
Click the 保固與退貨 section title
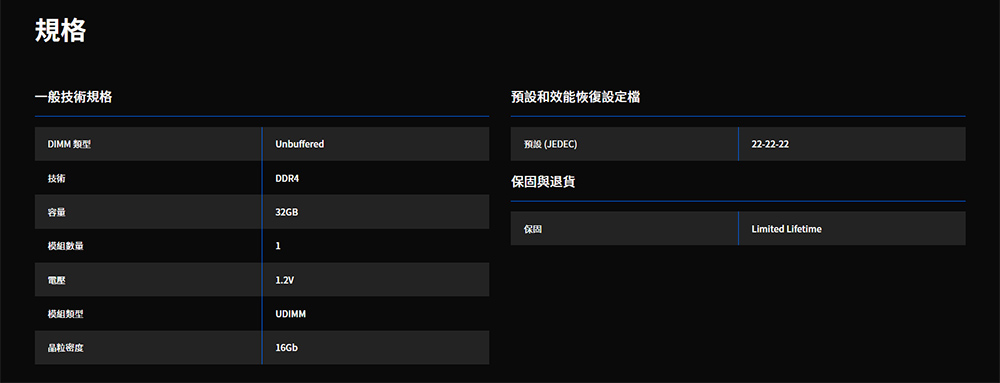coord(543,182)
